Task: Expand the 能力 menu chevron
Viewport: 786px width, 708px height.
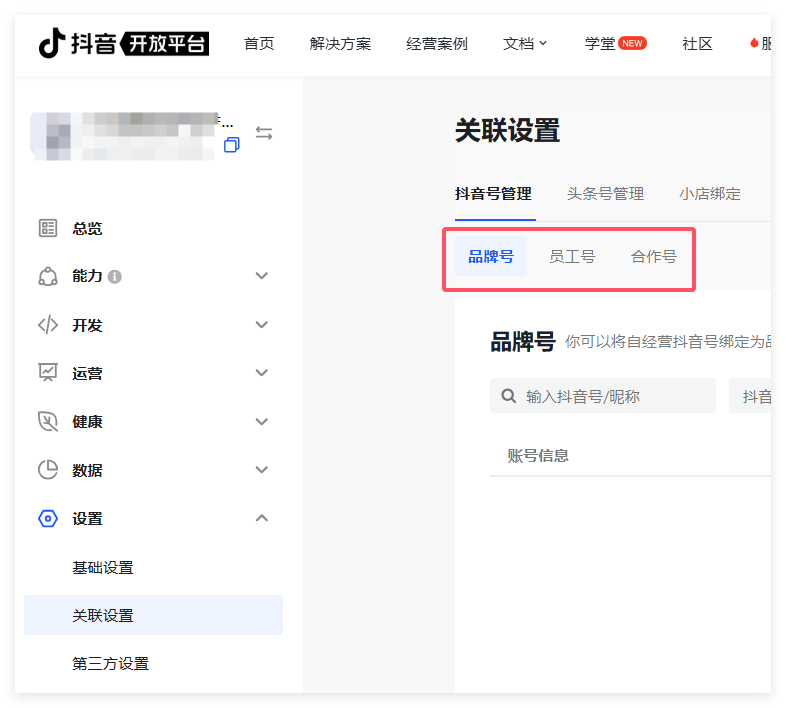Action: click(x=262, y=276)
